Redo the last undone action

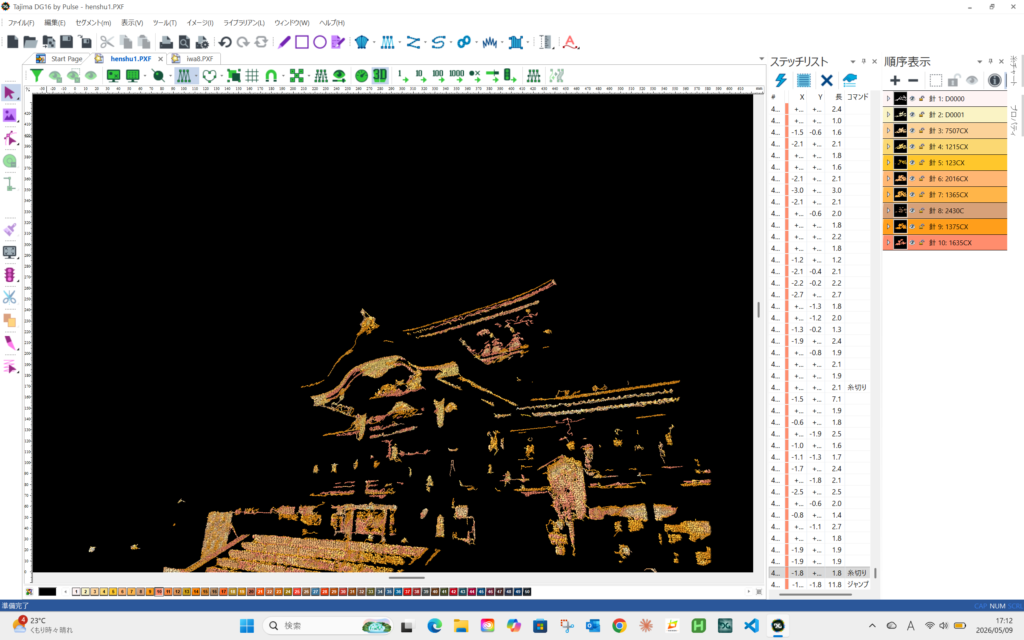tap(243, 42)
